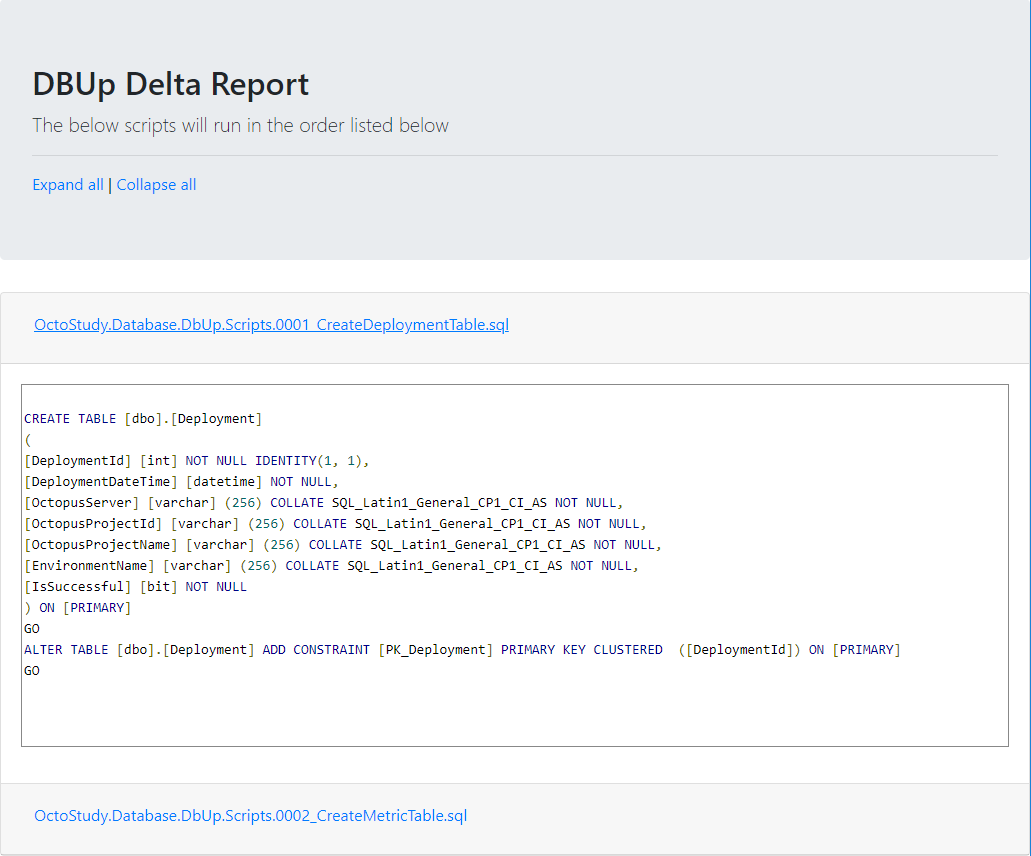
Task: Click the CREATE TABLE [dbo].[Deployment] line
Action: (x=143, y=419)
